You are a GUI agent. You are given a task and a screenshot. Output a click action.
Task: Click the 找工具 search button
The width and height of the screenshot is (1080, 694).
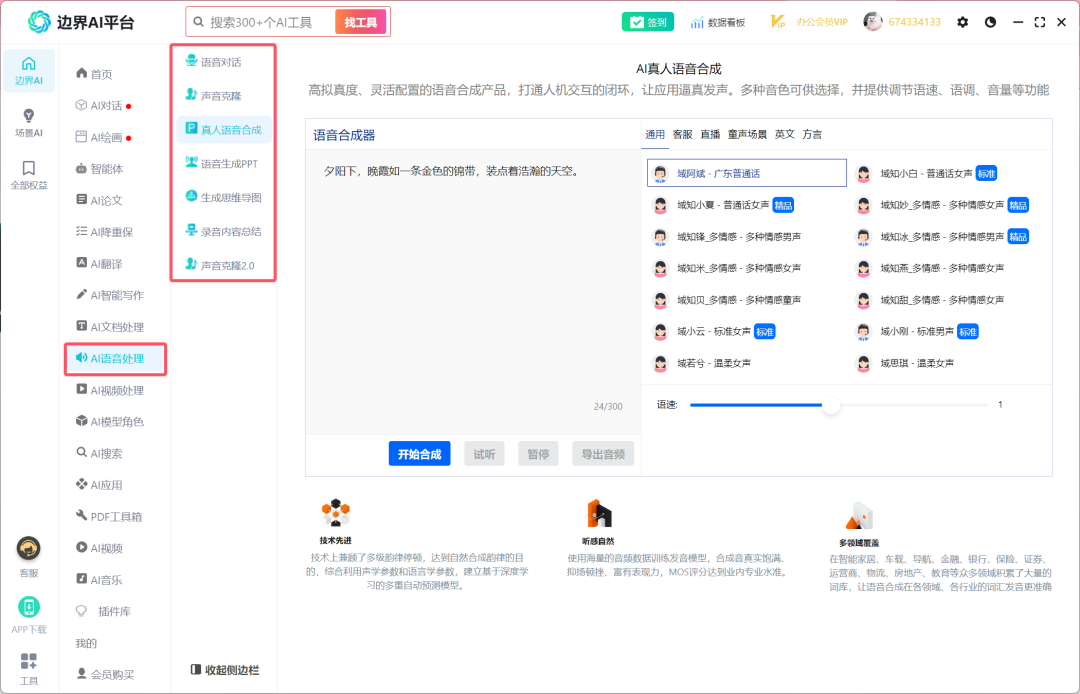(361, 22)
